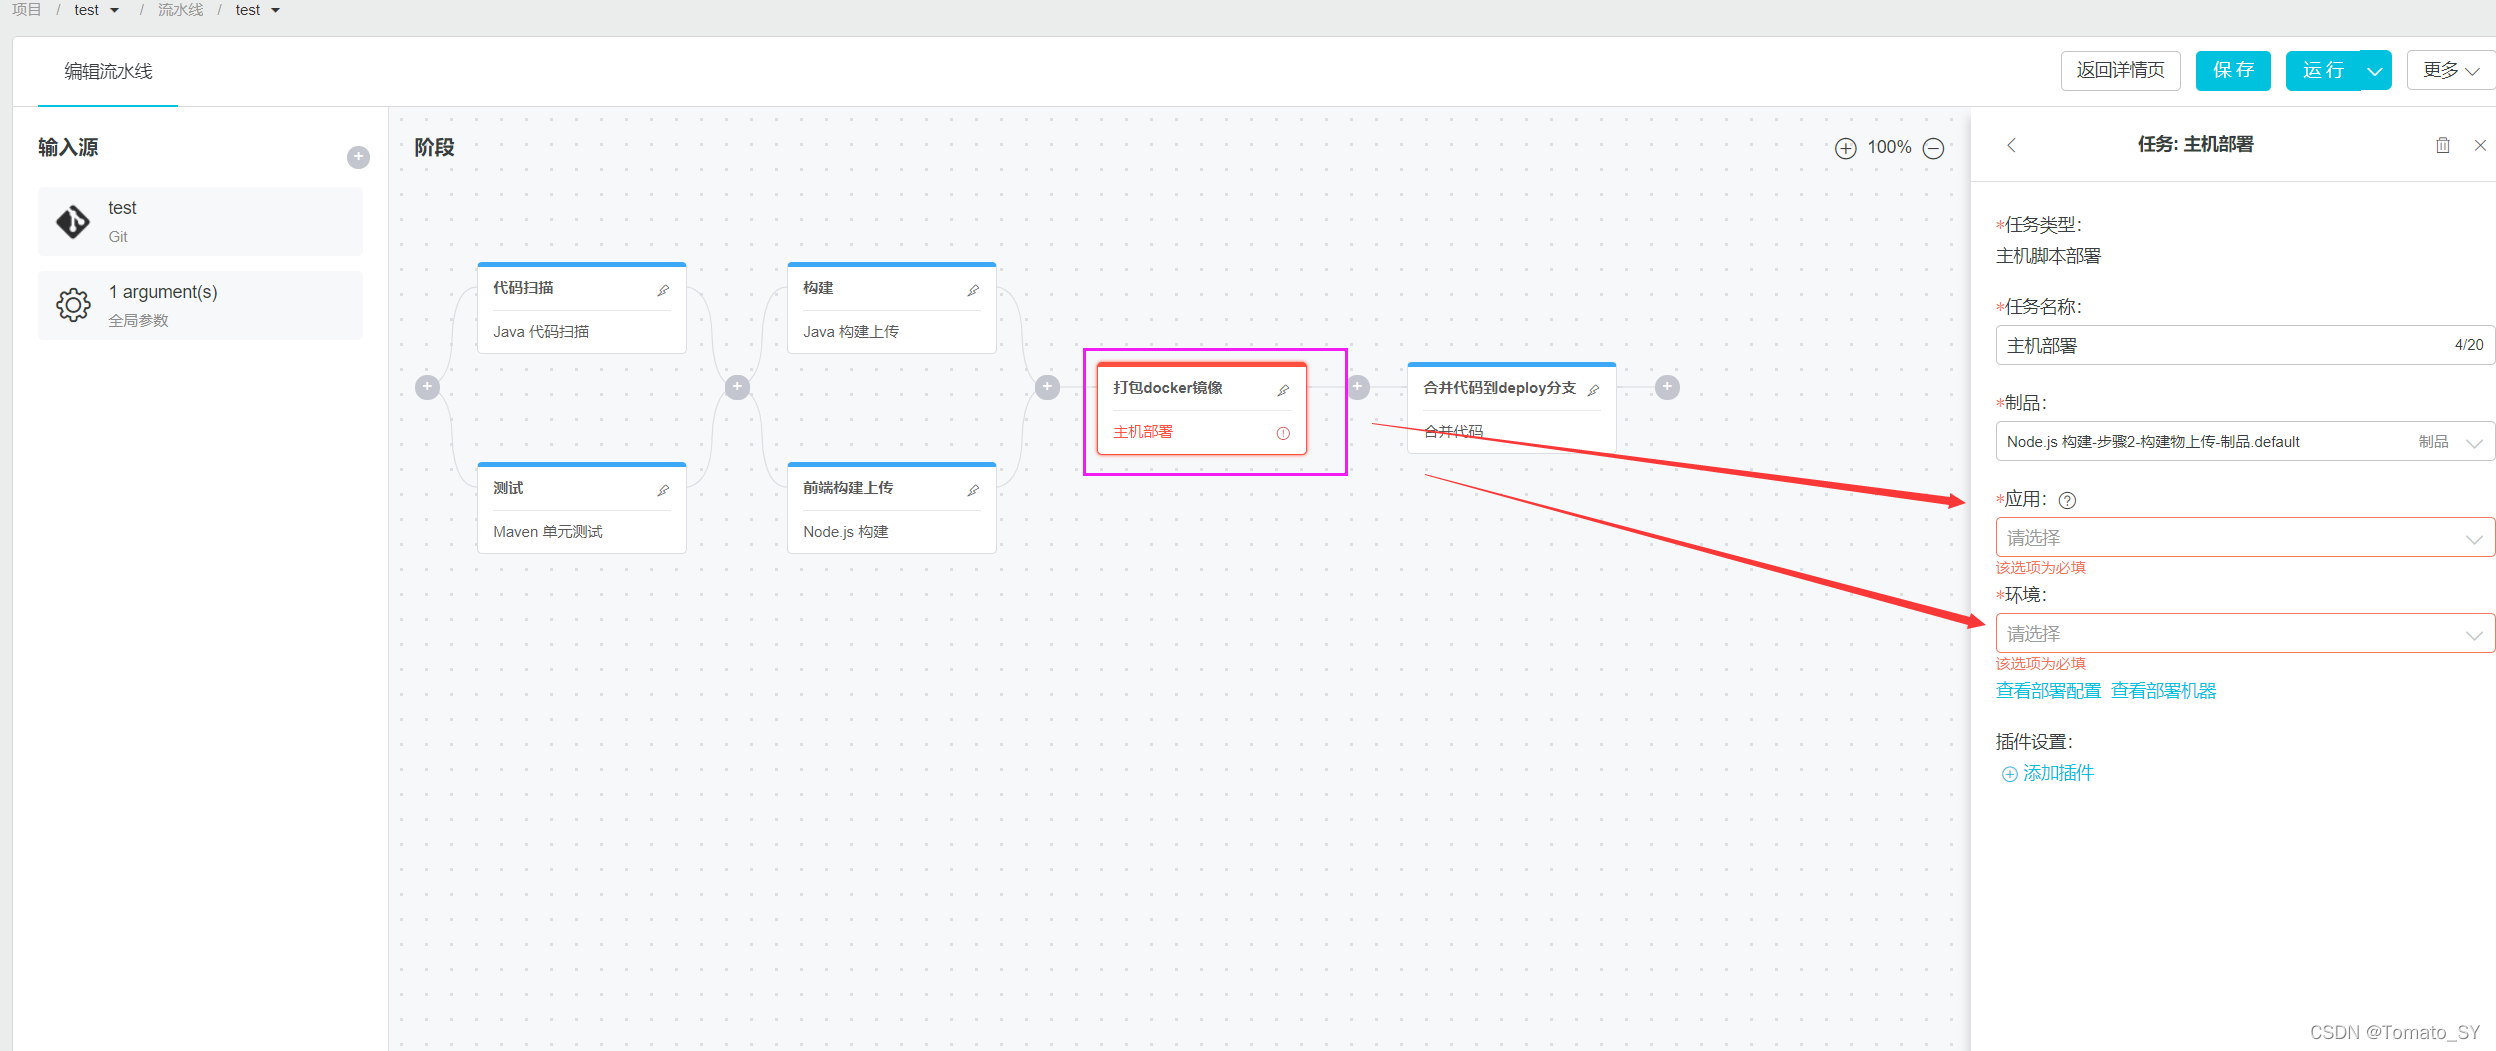Open the 应用 select dropdown
This screenshot has height=1051, width=2496.
pos(2245,537)
